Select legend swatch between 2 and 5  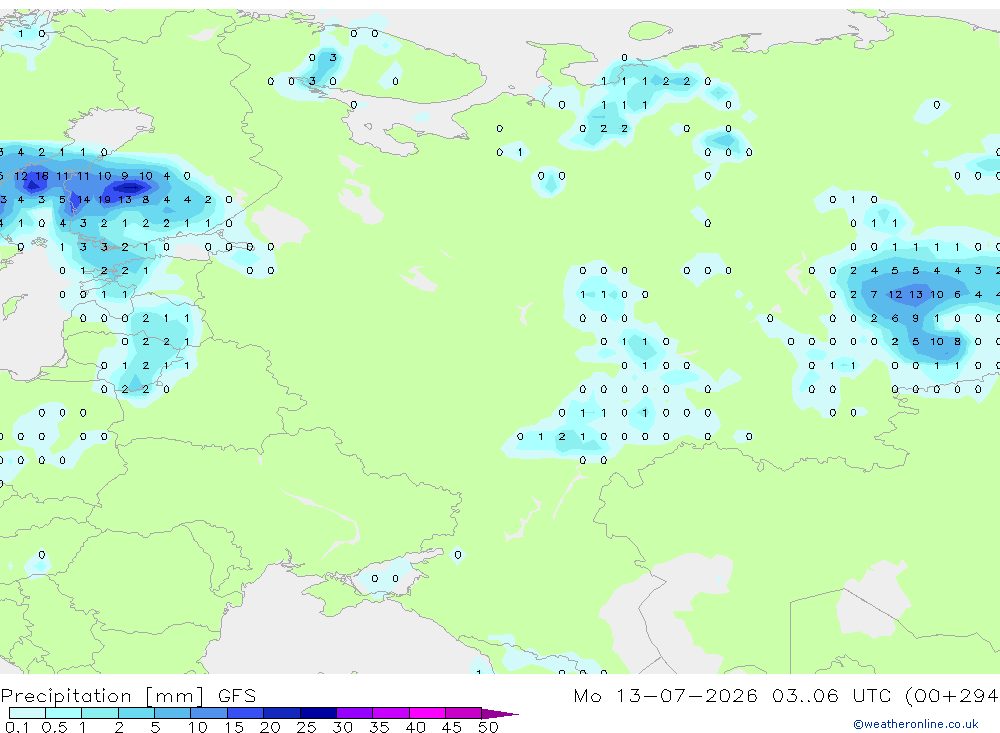point(136,713)
